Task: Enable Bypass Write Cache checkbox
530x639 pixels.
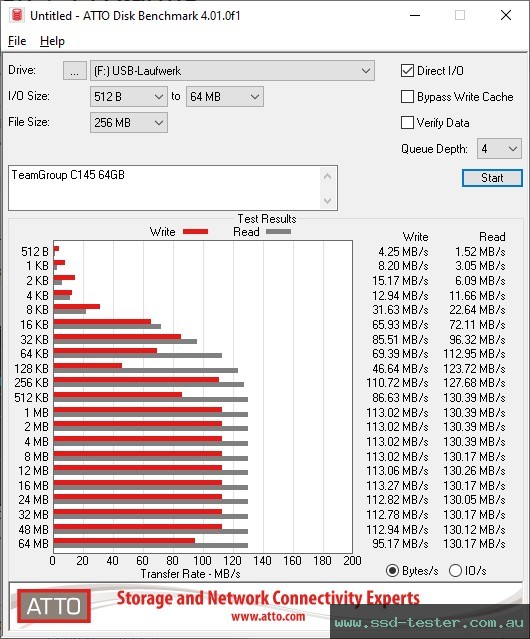Action: [407, 97]
